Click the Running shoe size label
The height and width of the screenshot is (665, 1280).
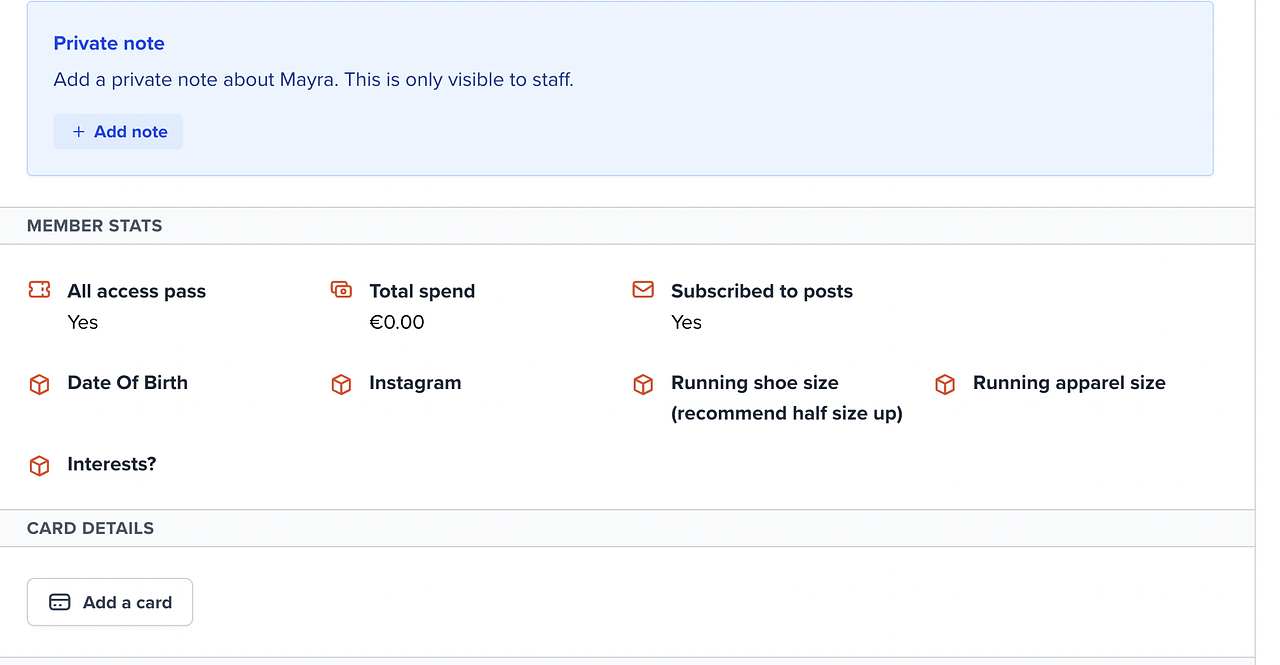tap(754, 383)
